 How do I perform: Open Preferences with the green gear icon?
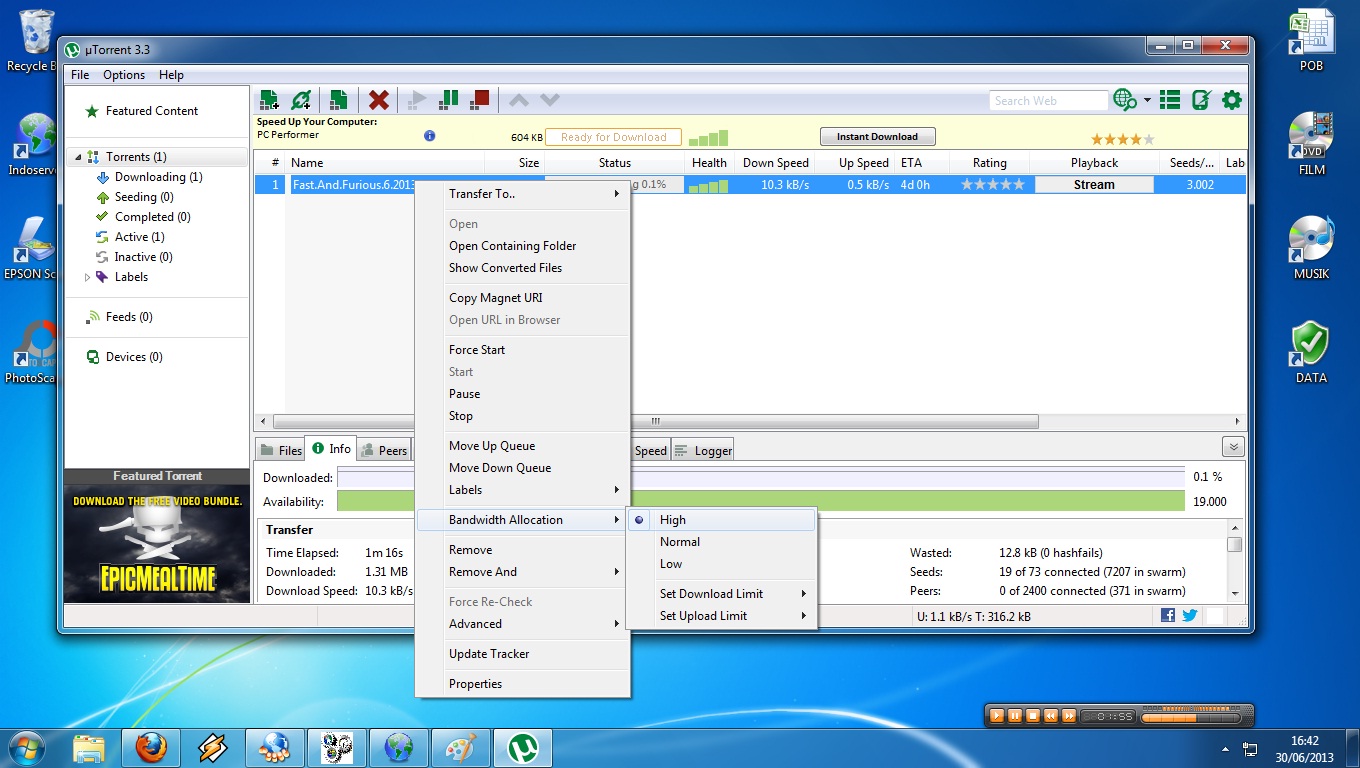coord(1232,100)
